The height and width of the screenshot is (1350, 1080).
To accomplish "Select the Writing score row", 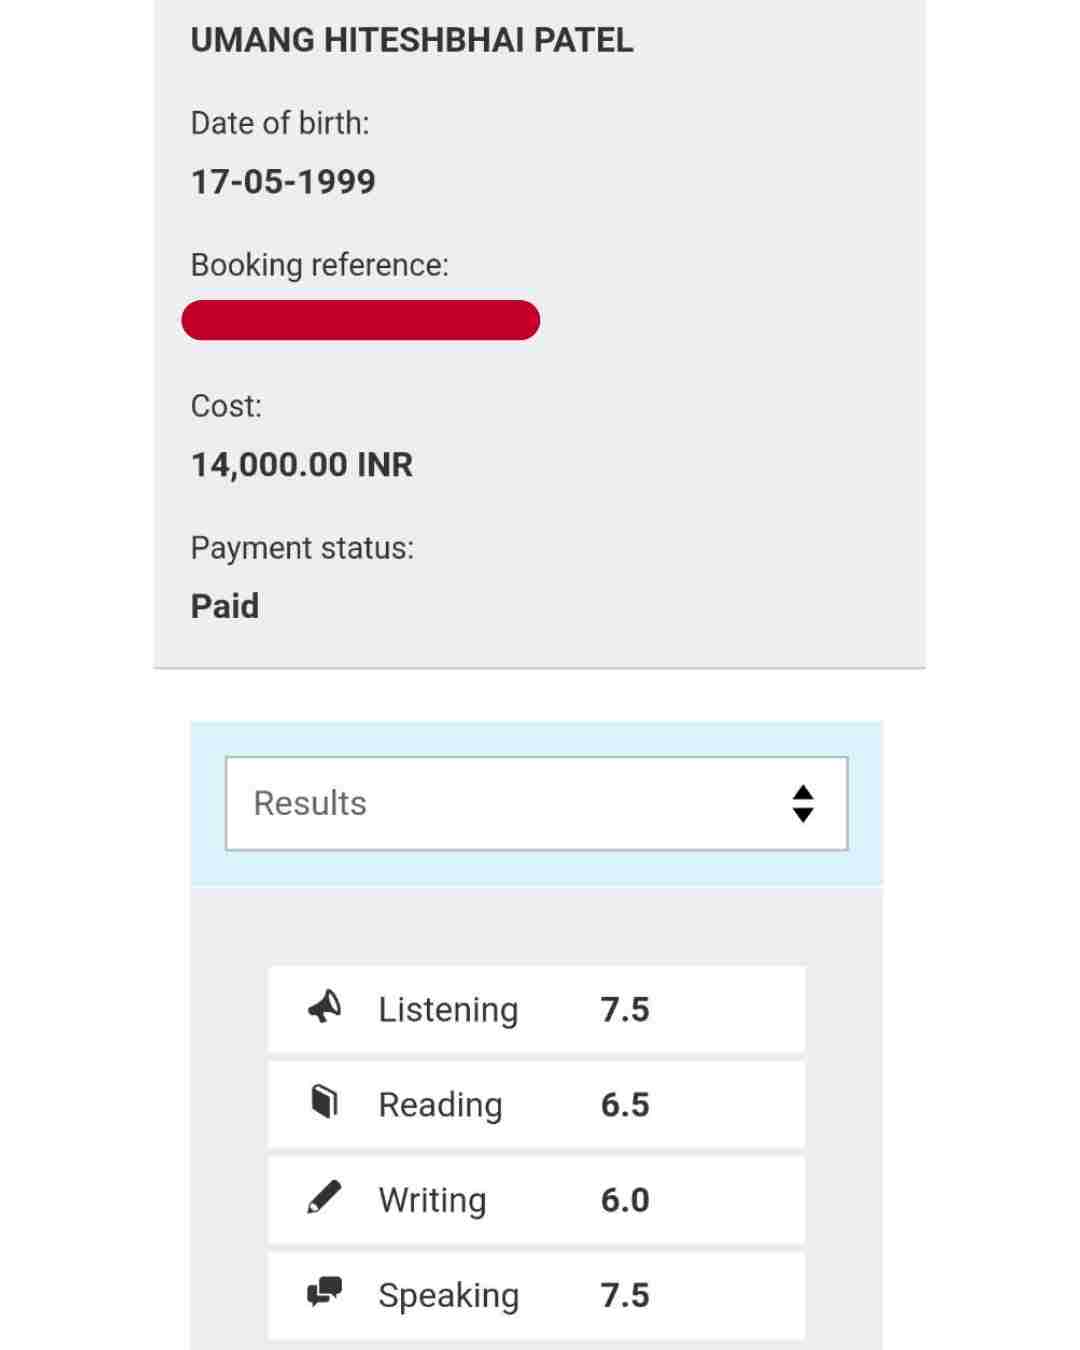I will click(536, 1199).
